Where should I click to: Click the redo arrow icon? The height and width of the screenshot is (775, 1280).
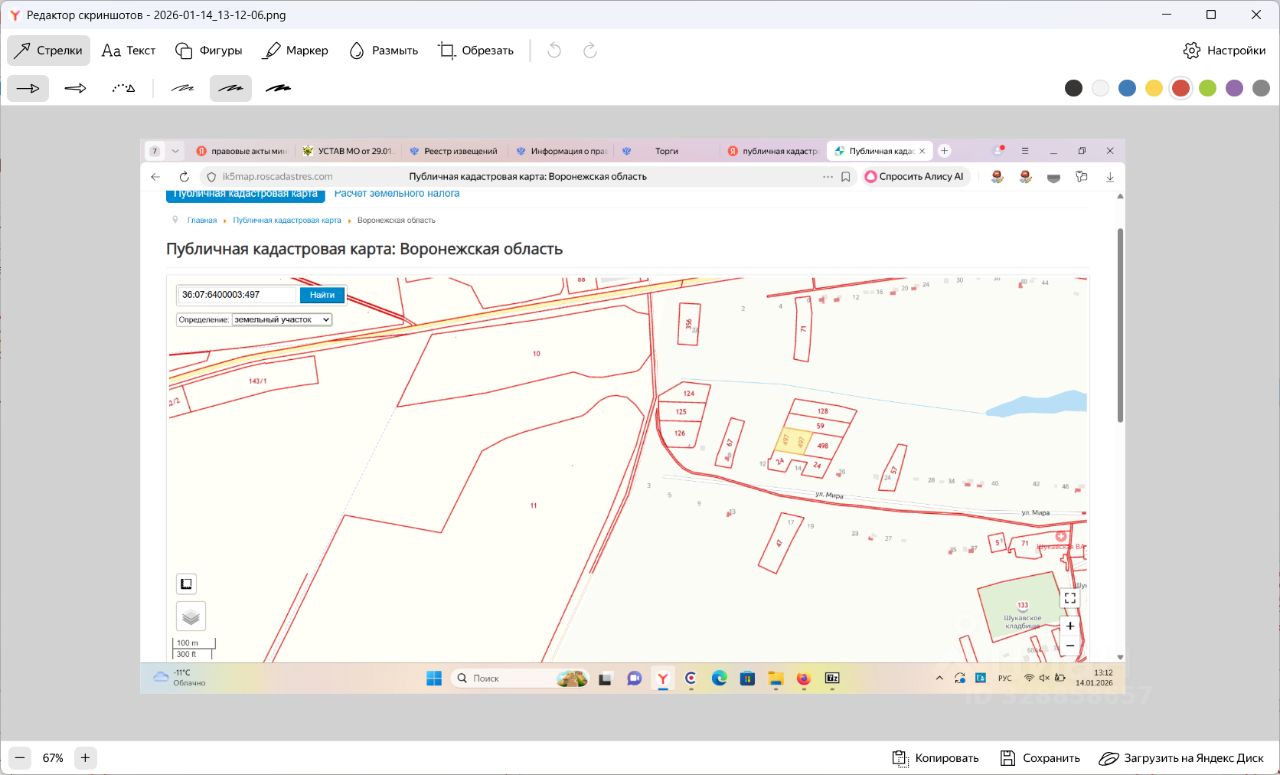(x=590, y=50)
